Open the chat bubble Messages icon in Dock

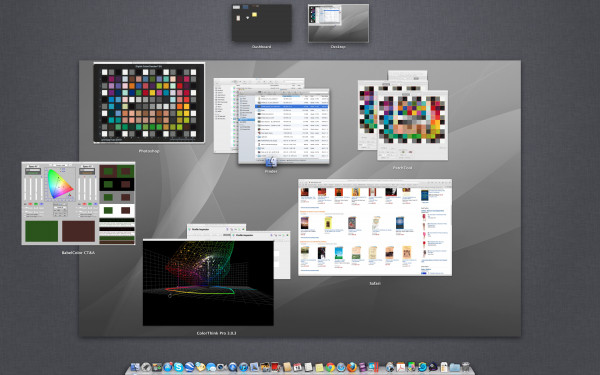point(211,367)
